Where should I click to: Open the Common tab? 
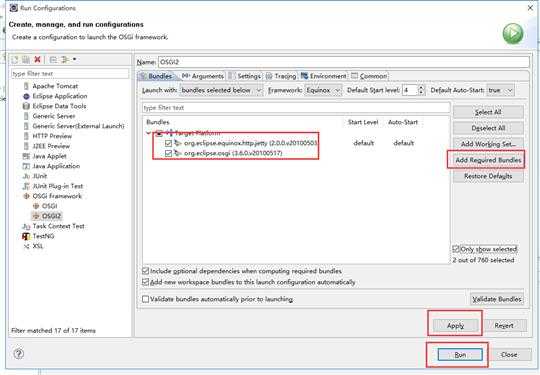(369, 76)
